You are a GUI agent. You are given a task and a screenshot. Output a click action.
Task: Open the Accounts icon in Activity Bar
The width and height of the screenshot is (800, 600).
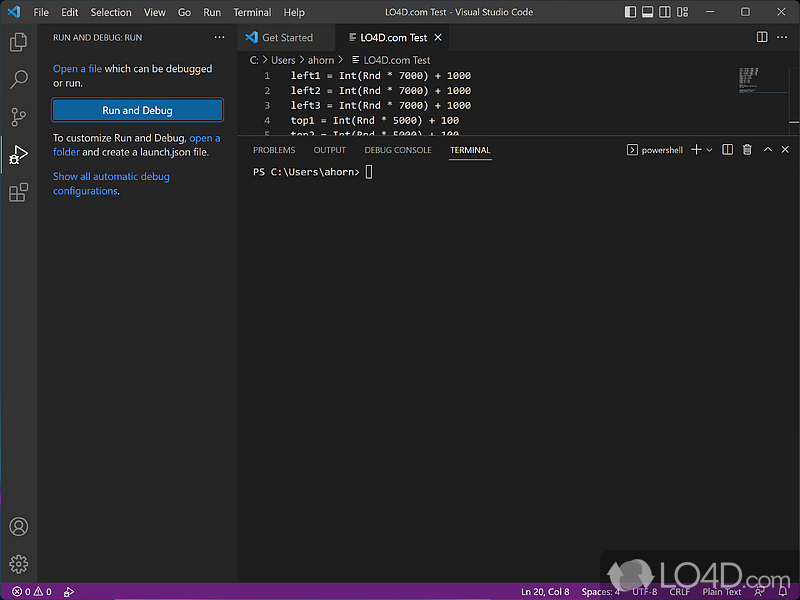pyautogui.click(x=18, y=526)
